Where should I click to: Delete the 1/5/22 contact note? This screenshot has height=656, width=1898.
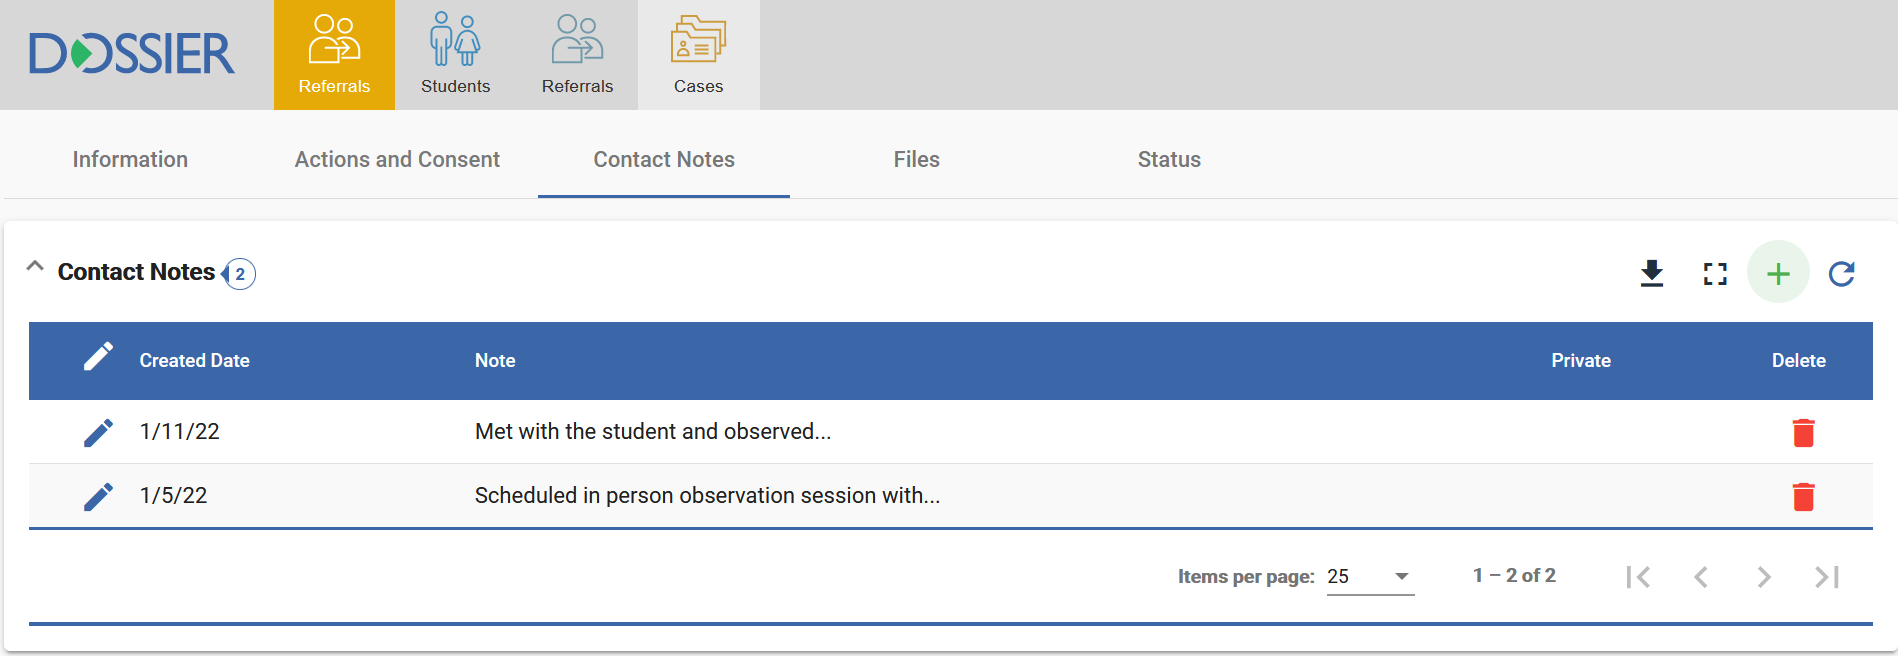(x=1803, y=496)
